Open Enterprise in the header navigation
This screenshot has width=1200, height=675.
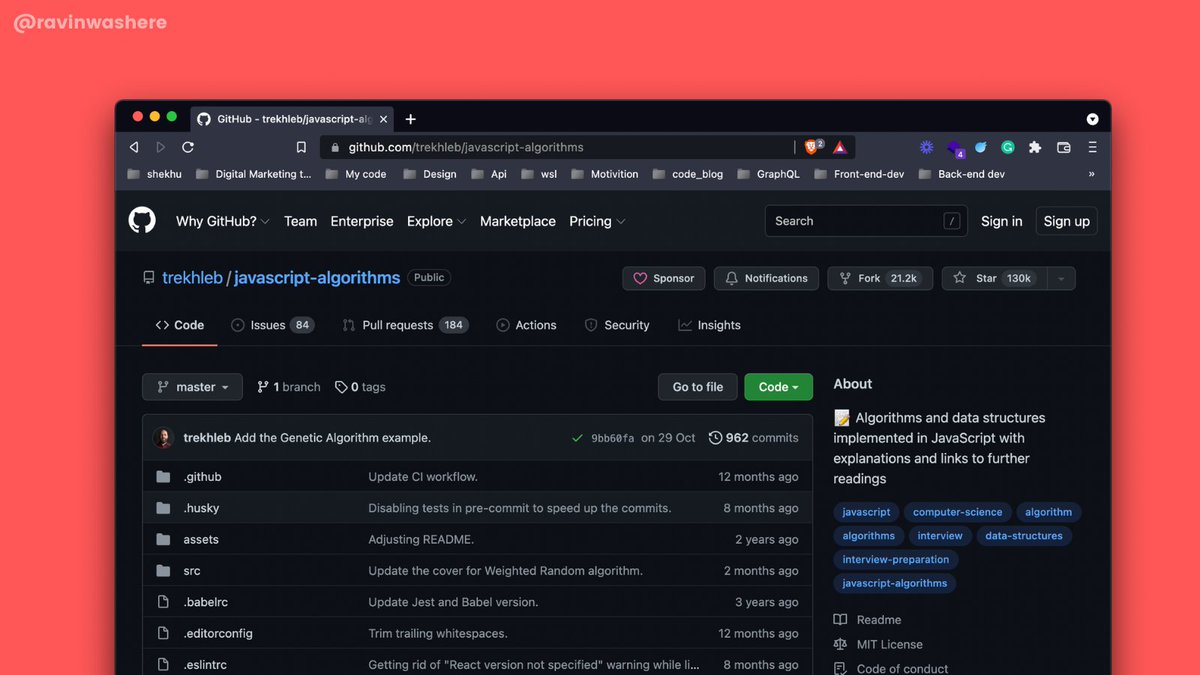tap(362, 221)
